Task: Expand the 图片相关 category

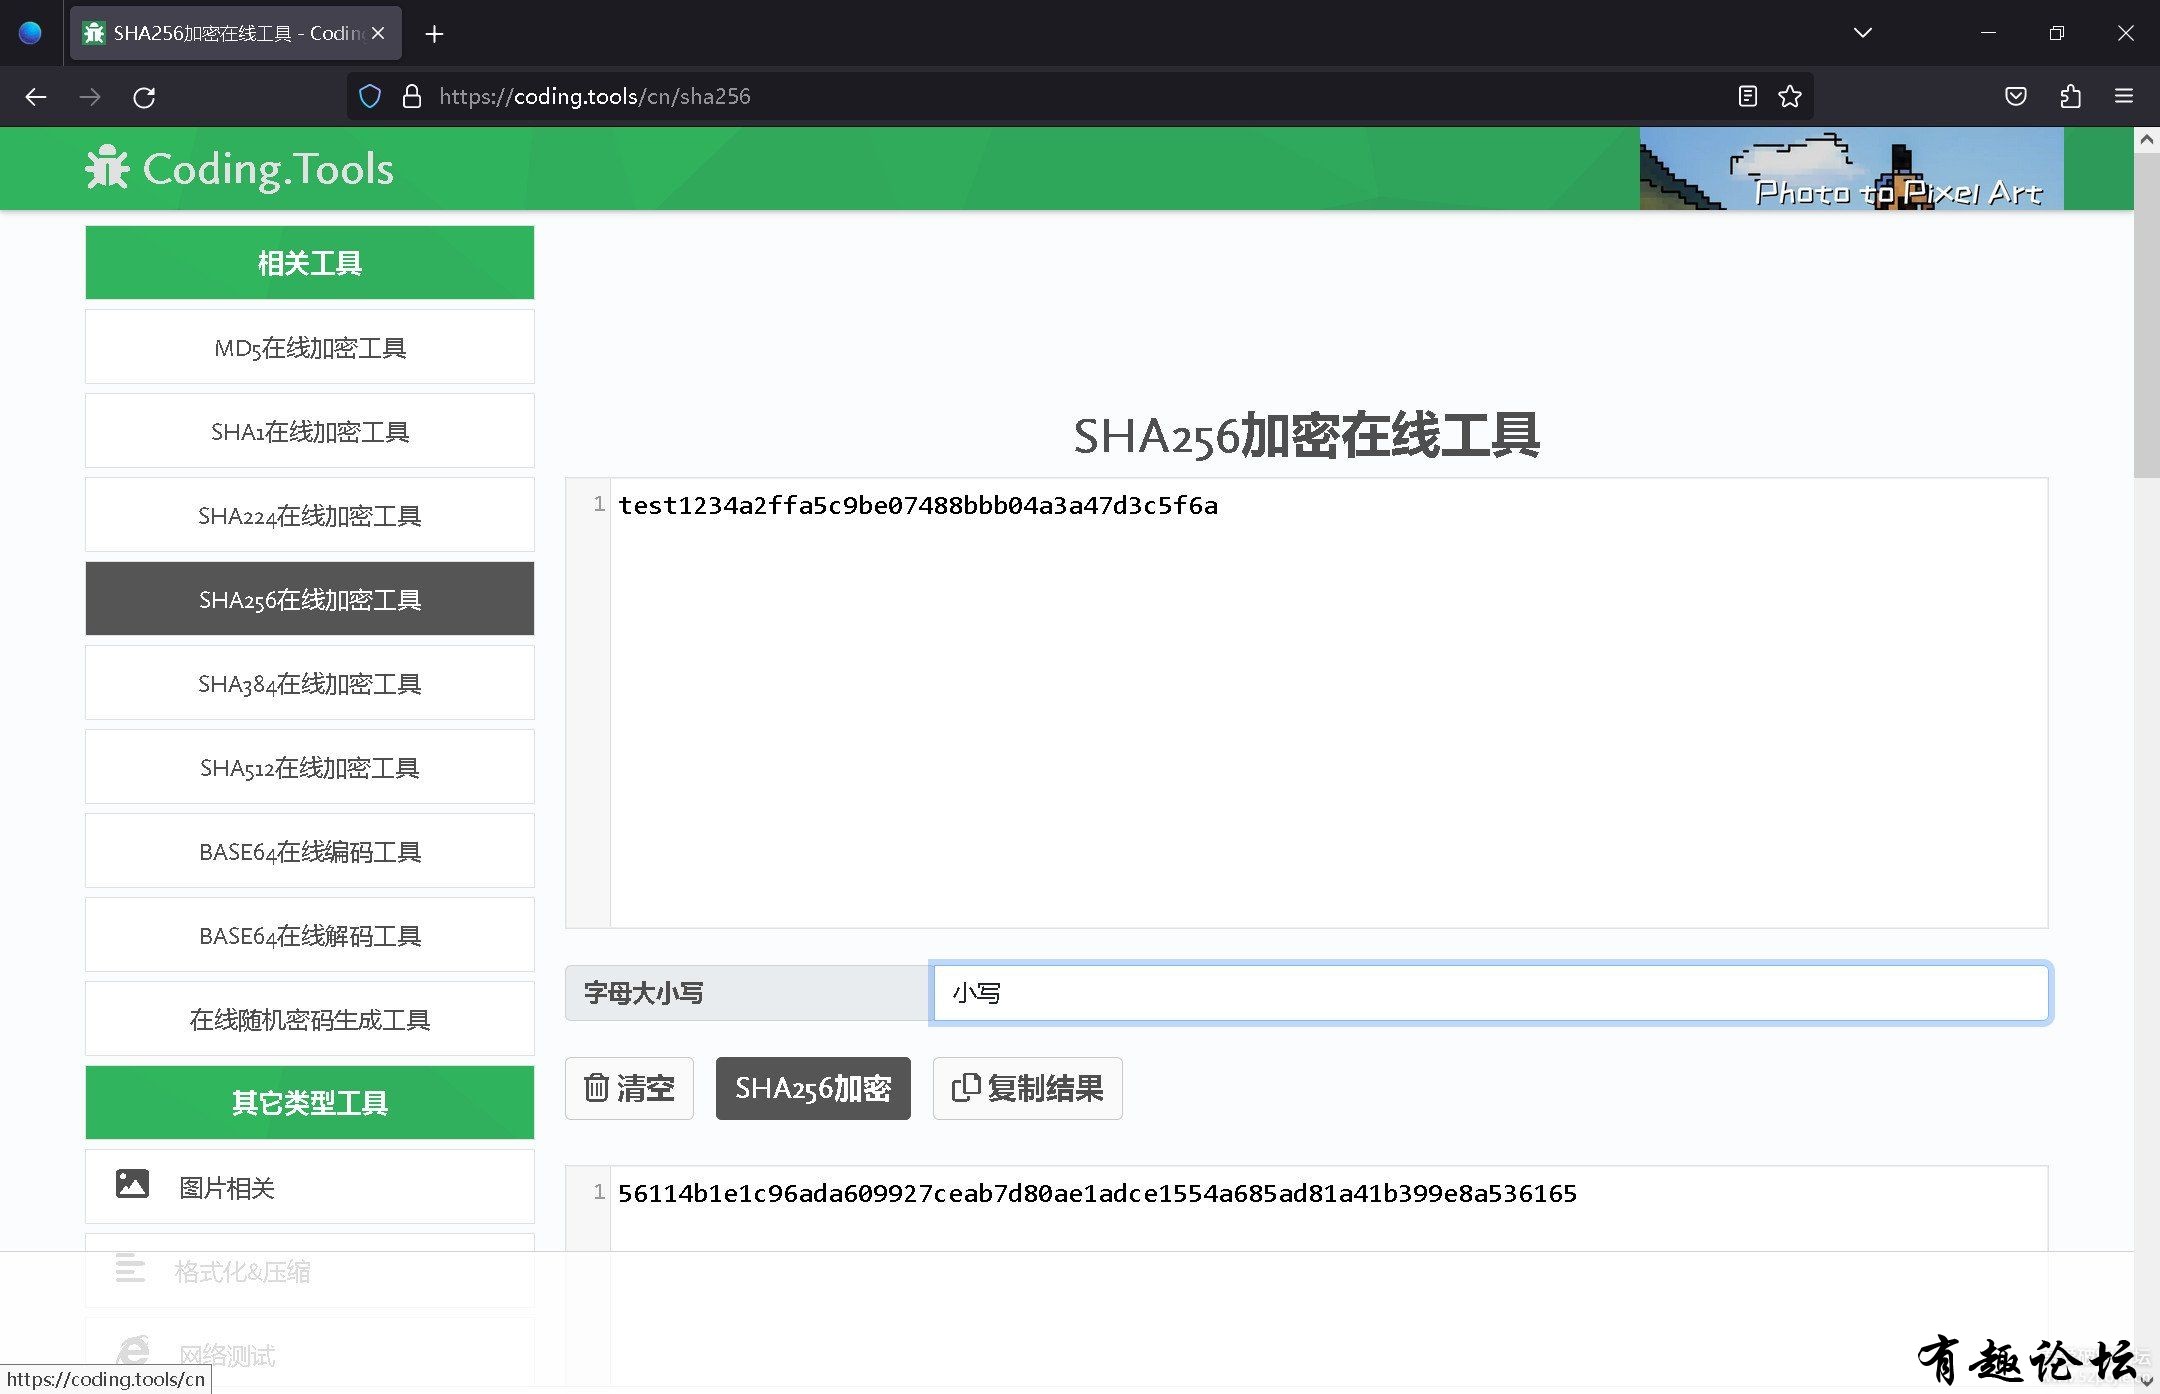Action: (310, 1187)
